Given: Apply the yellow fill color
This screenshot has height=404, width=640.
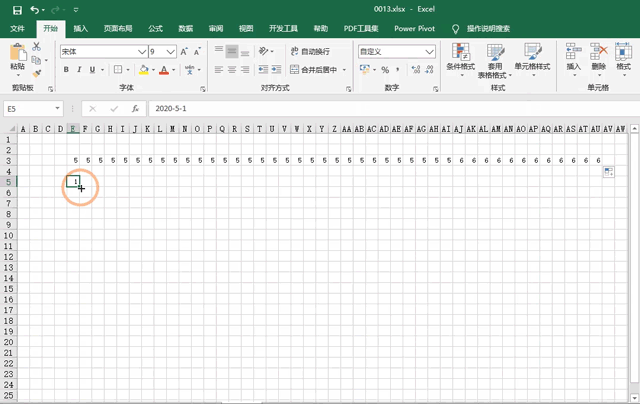Looking at the screenshot, I should click(144, 70).
